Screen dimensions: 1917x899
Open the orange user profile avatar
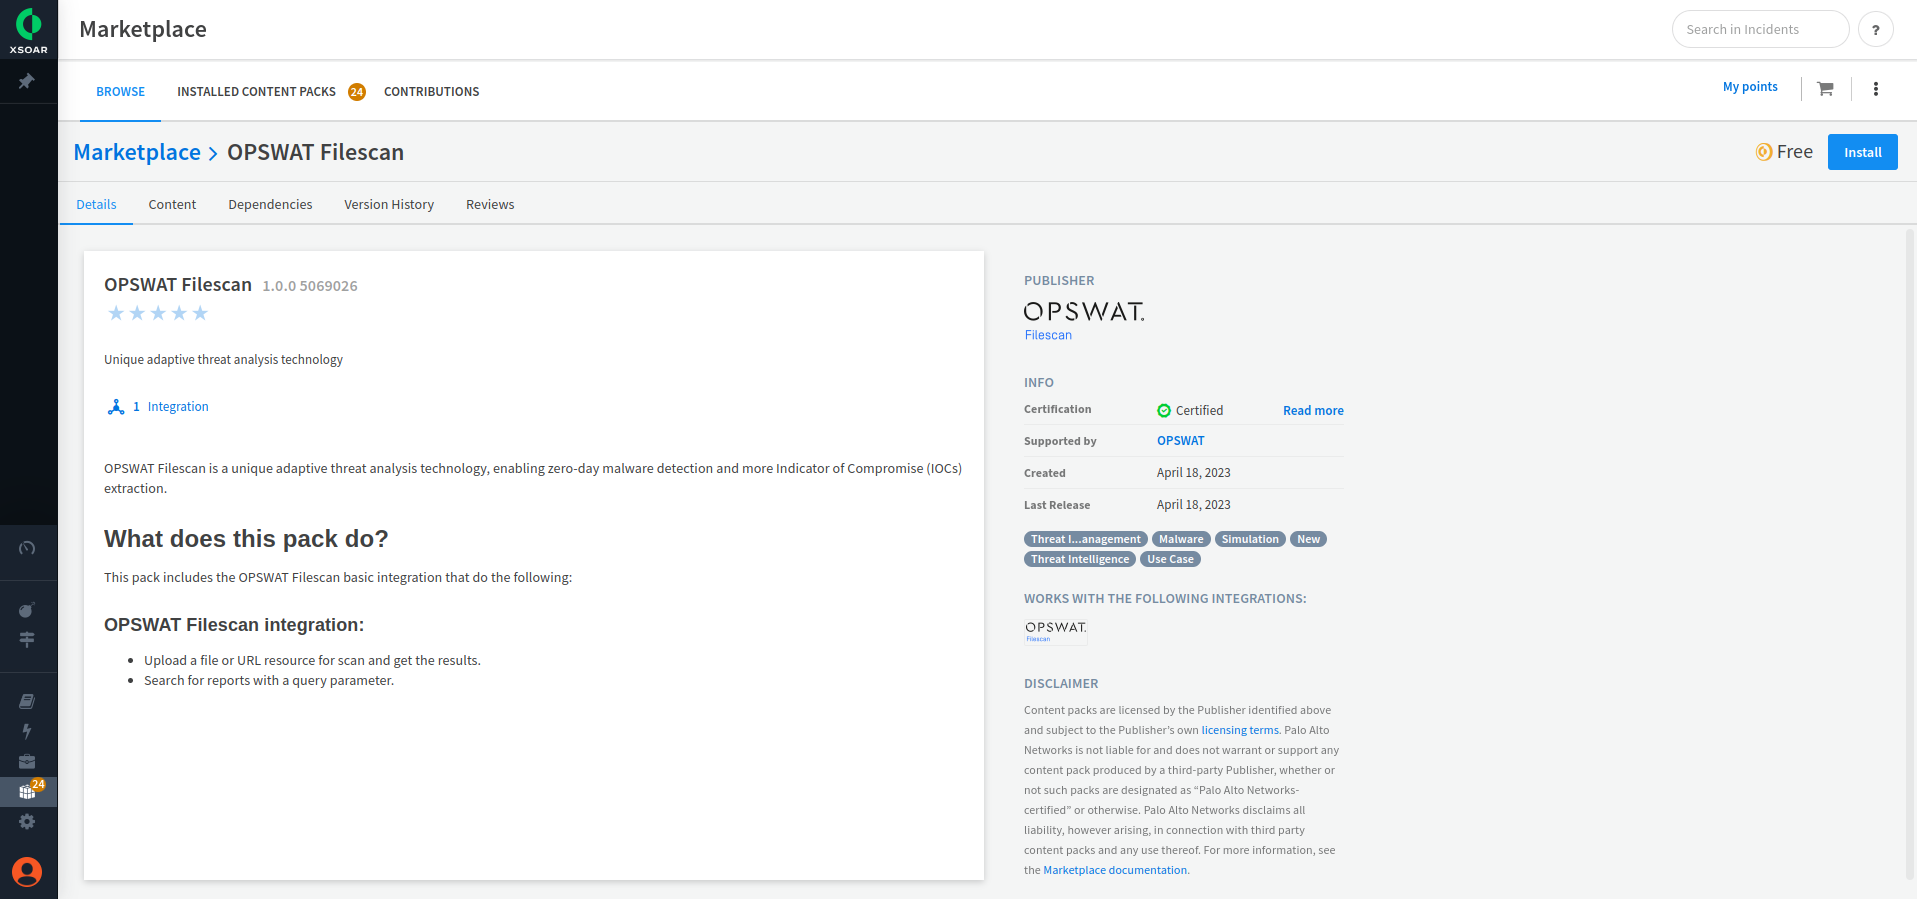[x=27, y=872]
